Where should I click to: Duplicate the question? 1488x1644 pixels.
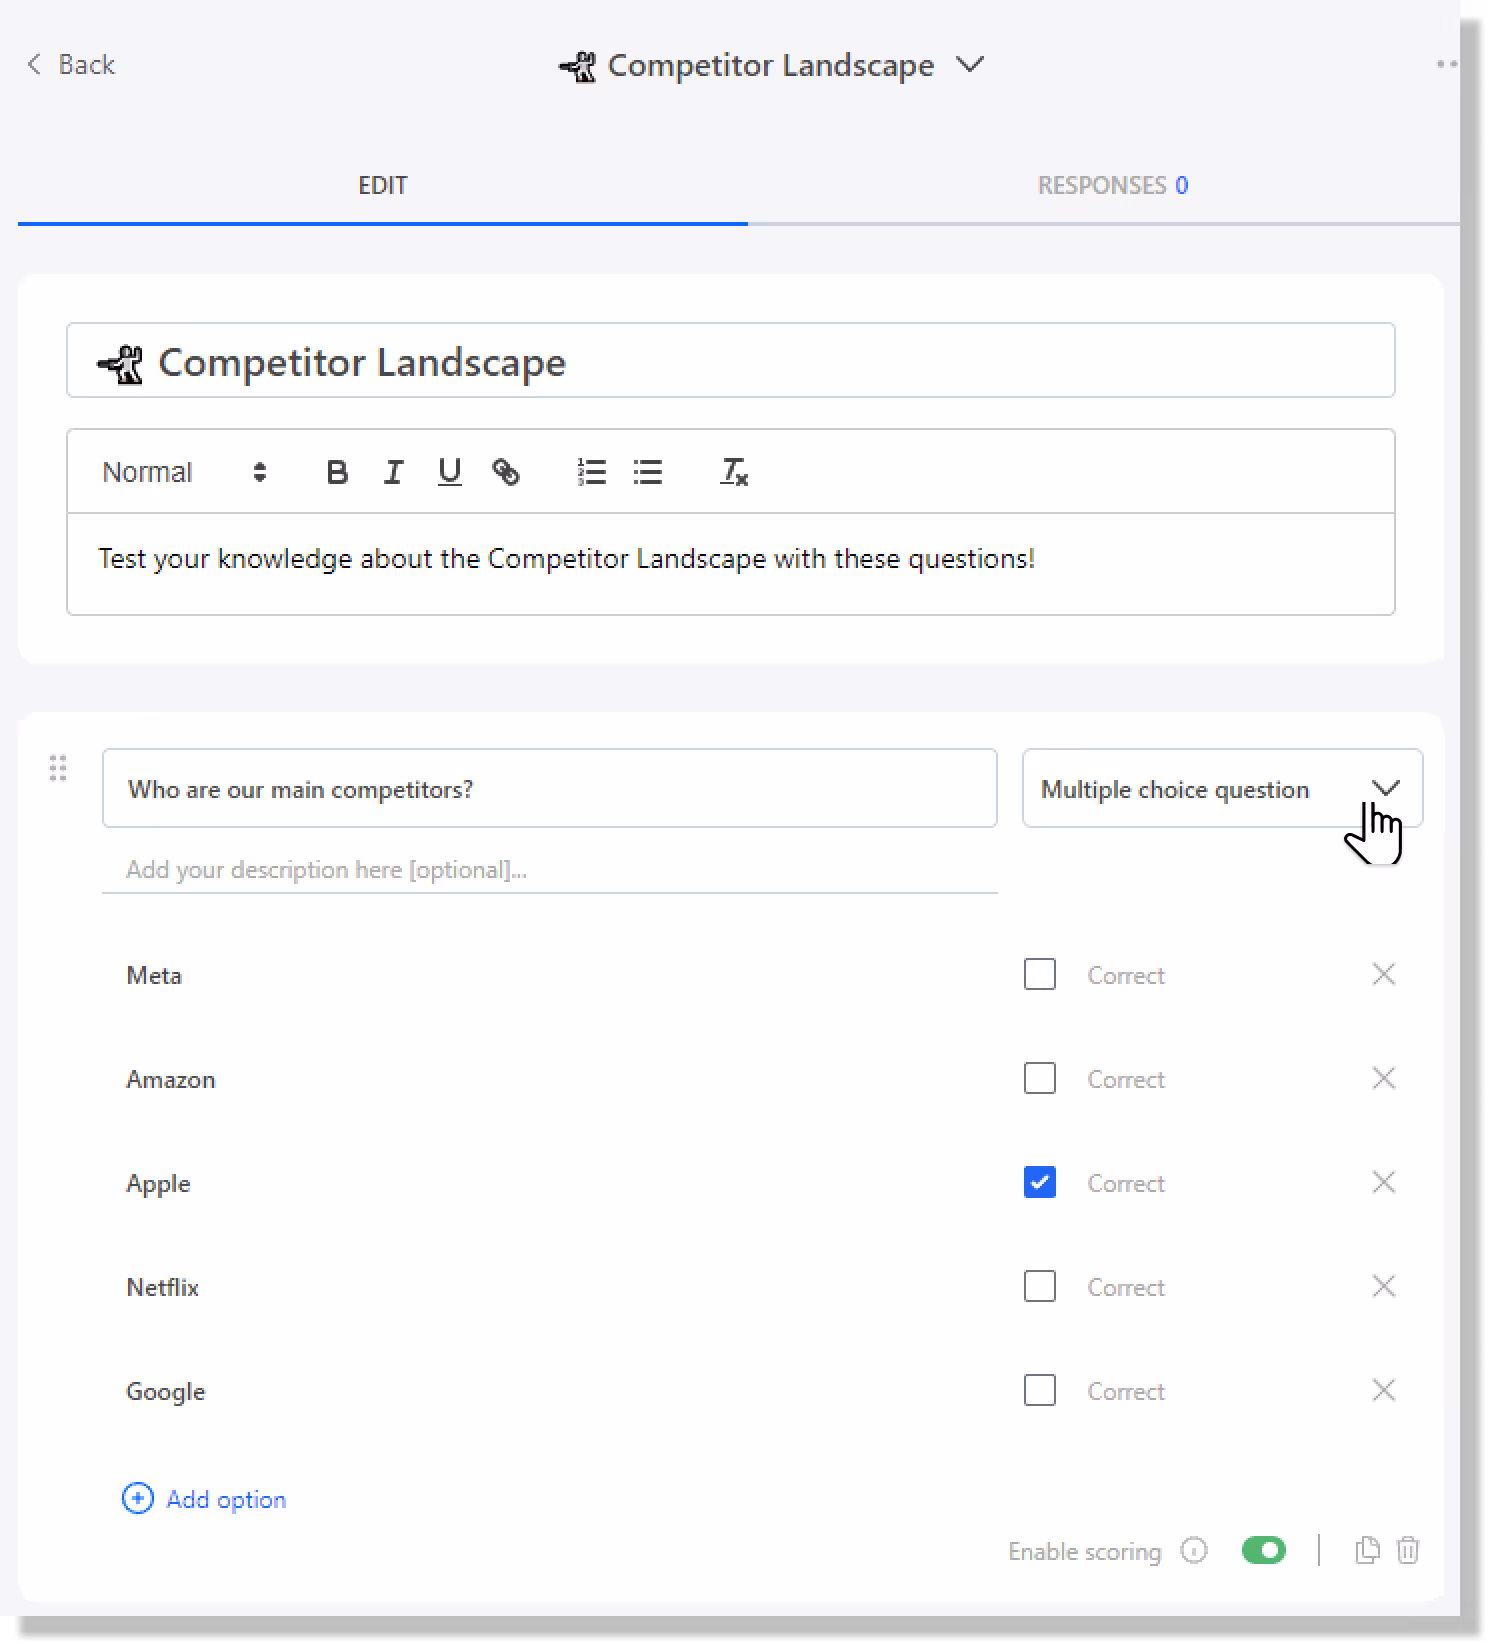click(1367, 1550)
